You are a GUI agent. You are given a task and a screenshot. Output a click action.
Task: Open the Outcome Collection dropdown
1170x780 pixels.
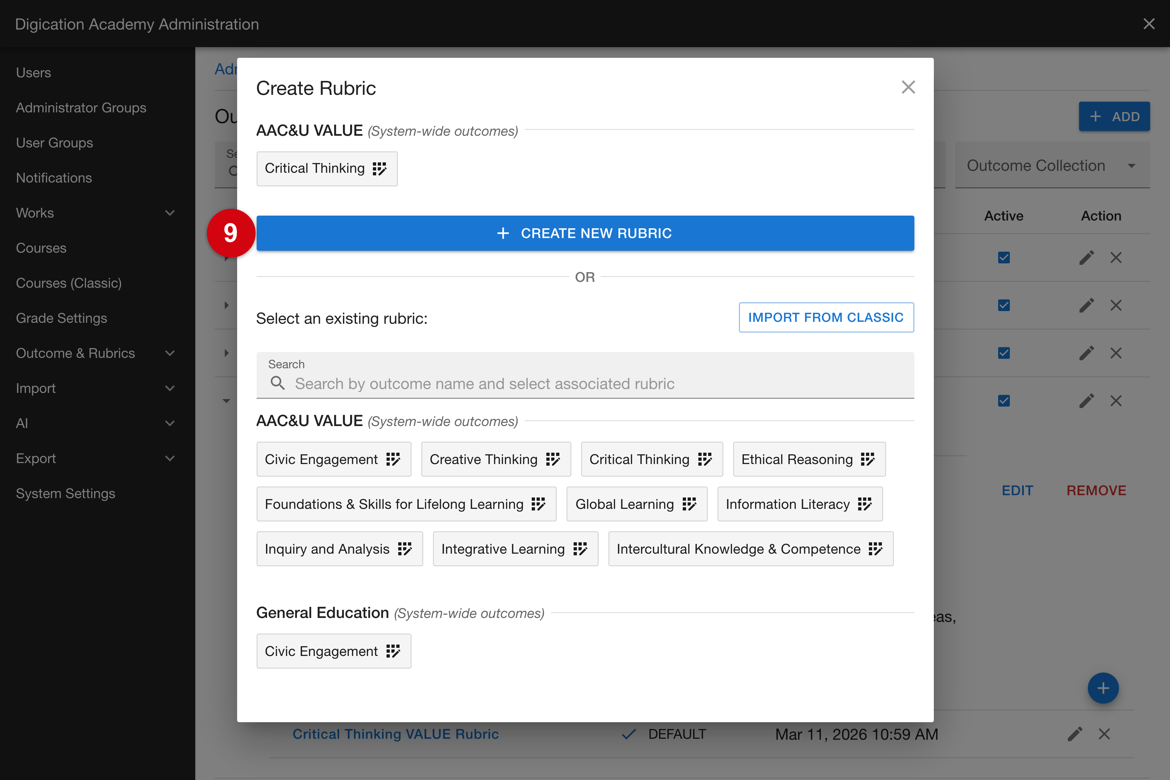[1052, 166]
